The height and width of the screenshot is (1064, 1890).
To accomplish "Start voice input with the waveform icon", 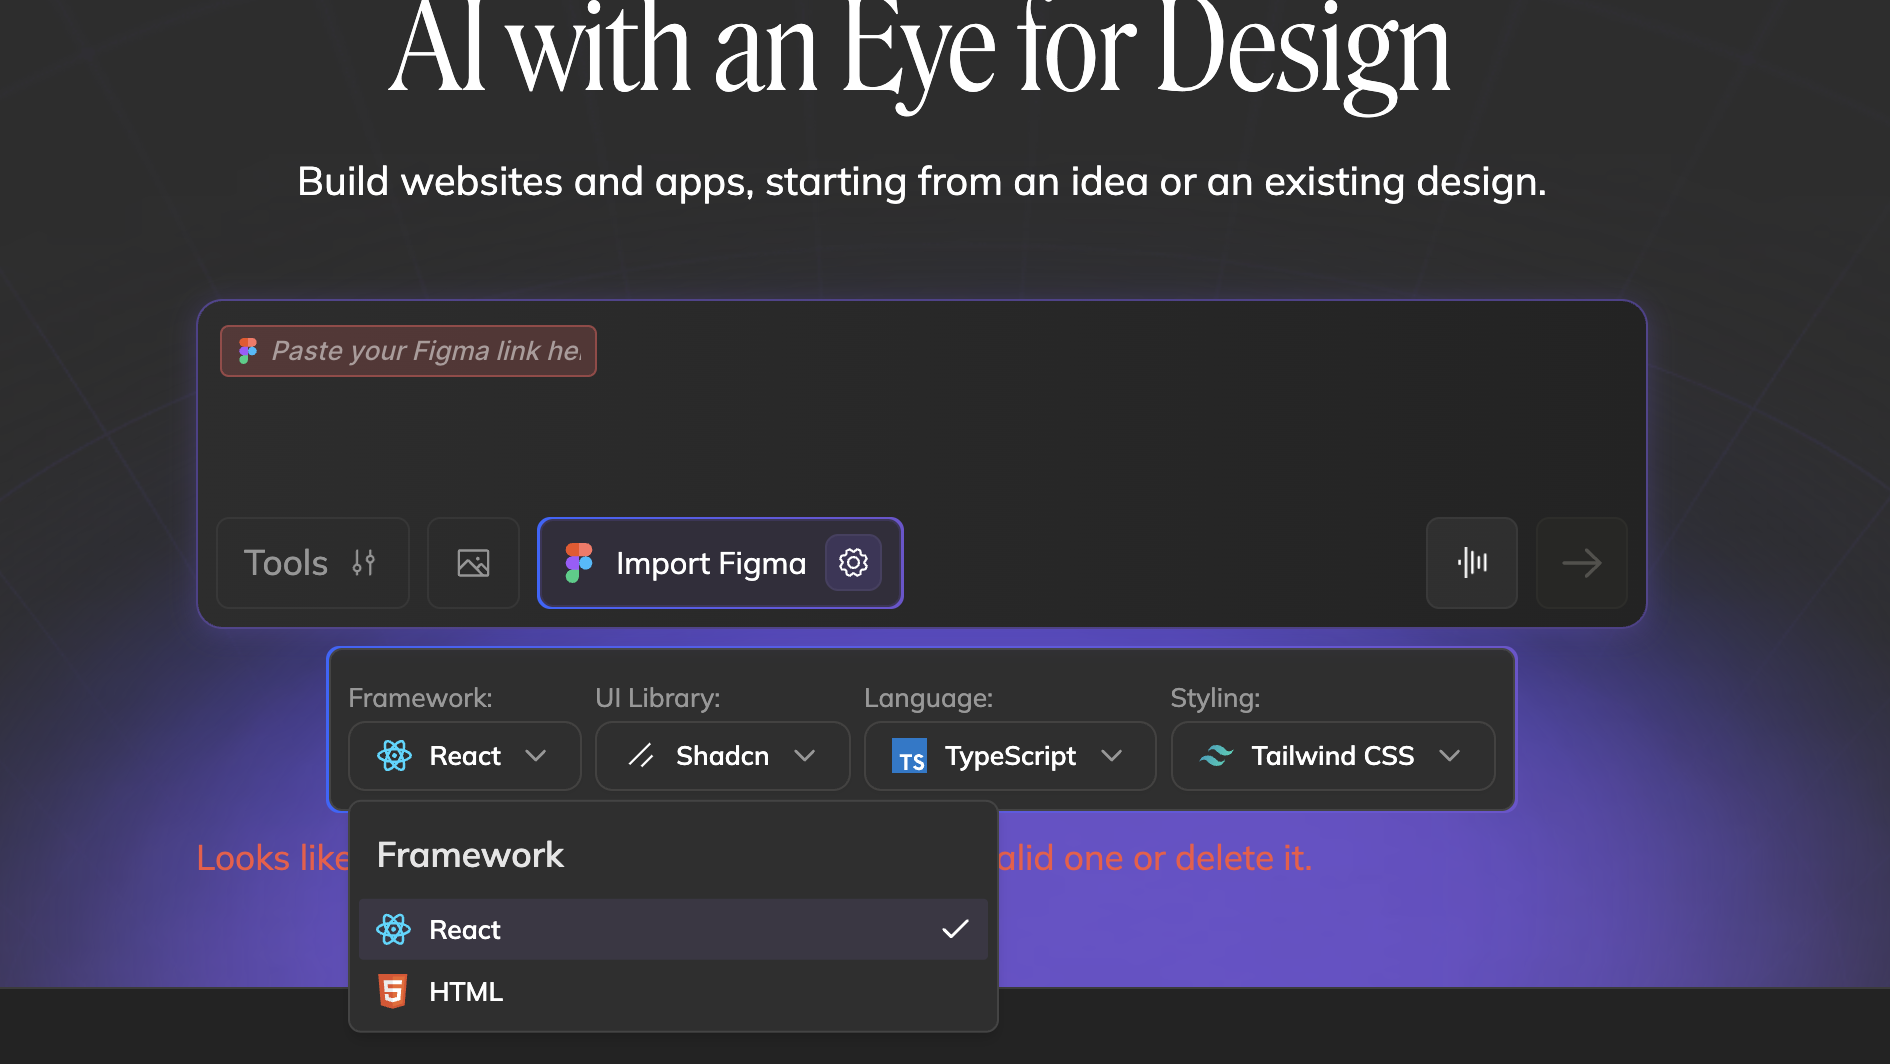I will pyautogui.click(x=1472, y=563).
